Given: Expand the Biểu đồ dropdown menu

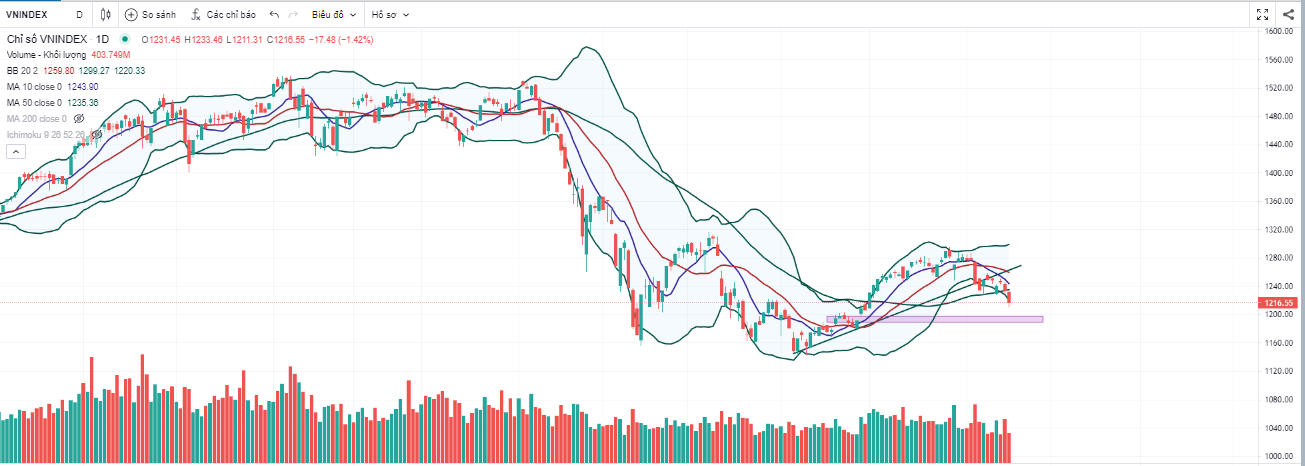Looking at the screenshot, I should pyautogui.click(x=334, y=15).
